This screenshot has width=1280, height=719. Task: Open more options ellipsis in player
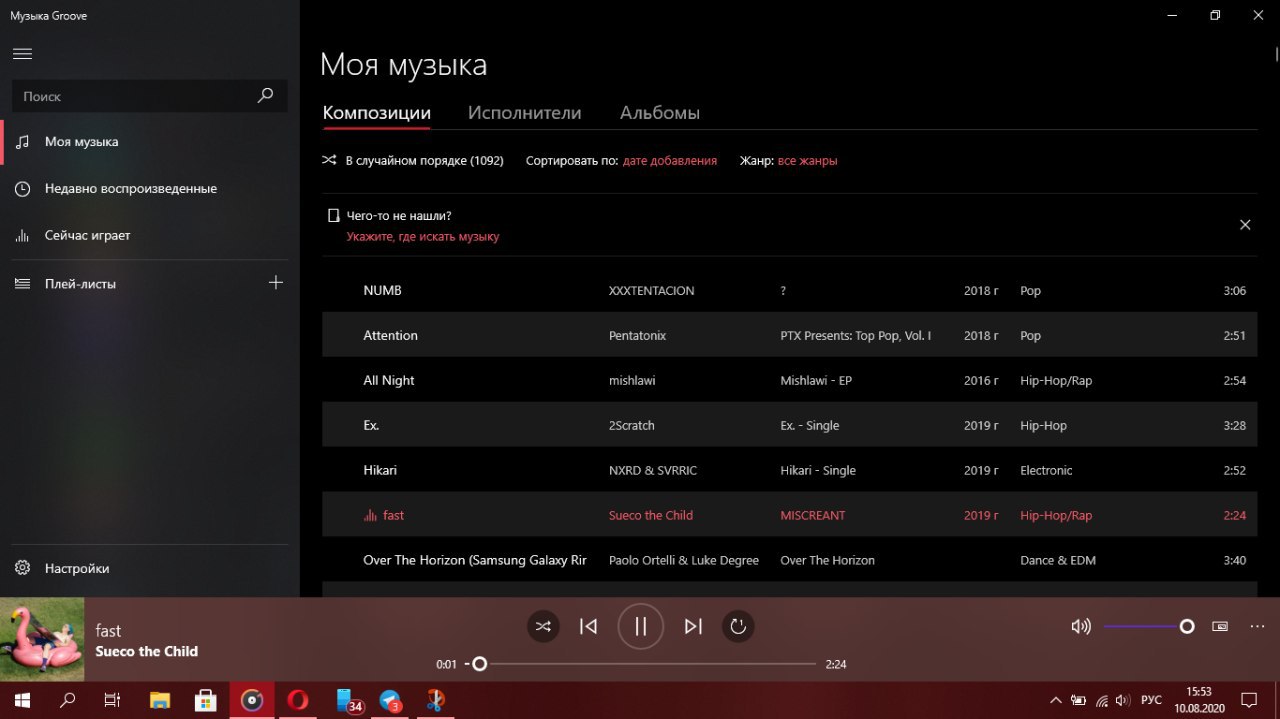point(1257,627)
